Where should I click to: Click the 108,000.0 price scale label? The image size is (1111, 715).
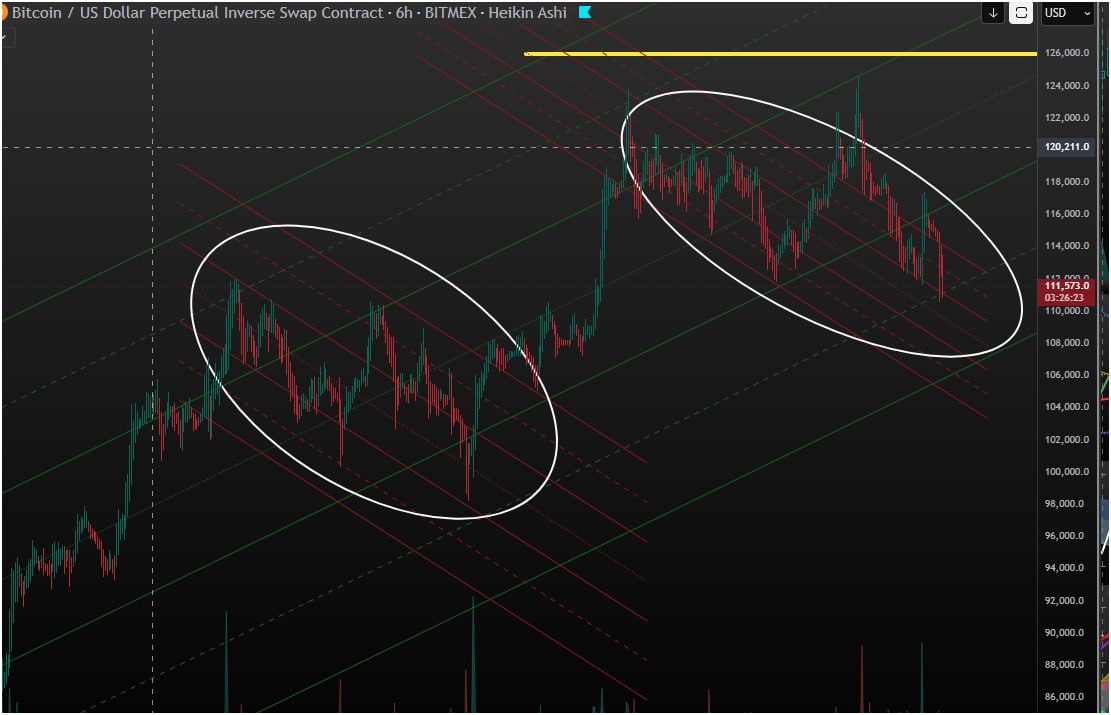[1066, 343]
